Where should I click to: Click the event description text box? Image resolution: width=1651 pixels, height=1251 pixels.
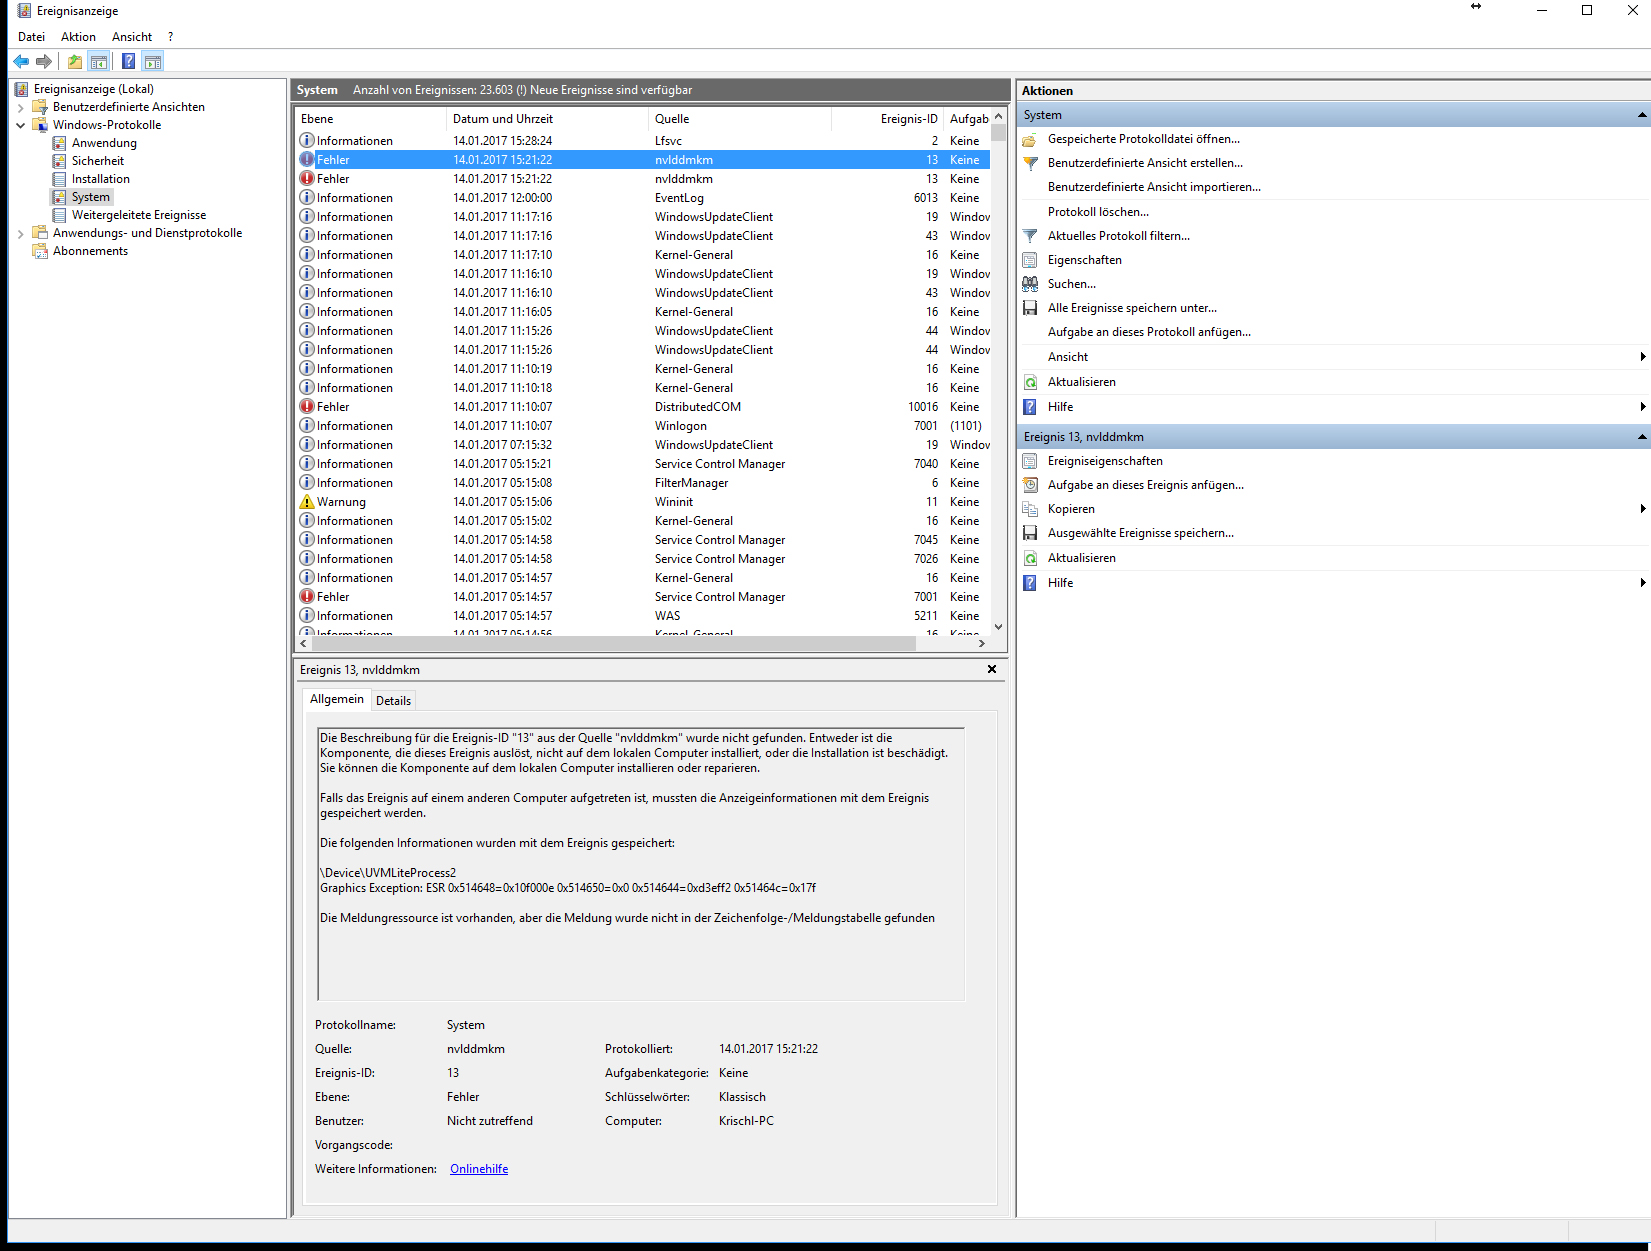coord(641,864)
